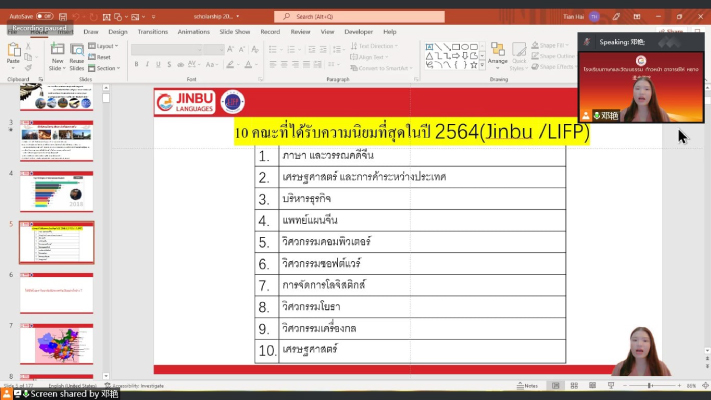This screenshot has width=711, height=400.
Task: Click the Undo arrow icon
Action: (x=76, y=17)
